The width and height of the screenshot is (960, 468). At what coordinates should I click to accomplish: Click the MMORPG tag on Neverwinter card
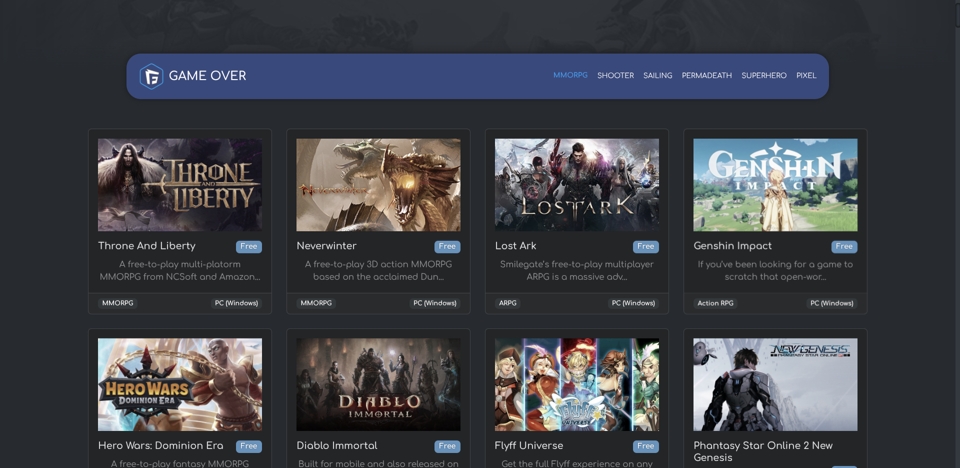(316, 303)
